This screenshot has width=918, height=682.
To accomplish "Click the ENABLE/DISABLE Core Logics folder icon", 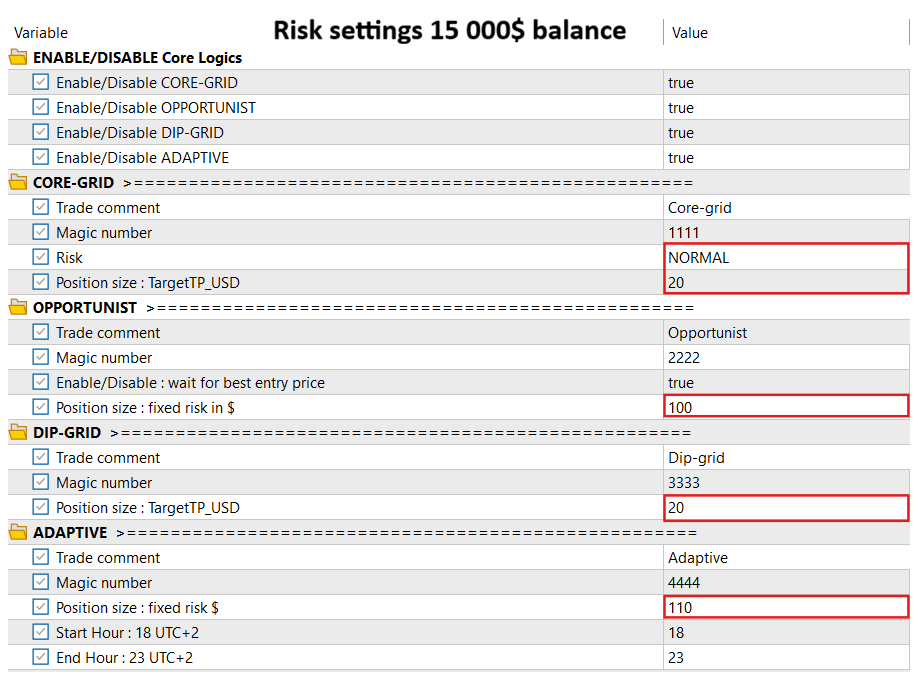I will click(18, 57).
